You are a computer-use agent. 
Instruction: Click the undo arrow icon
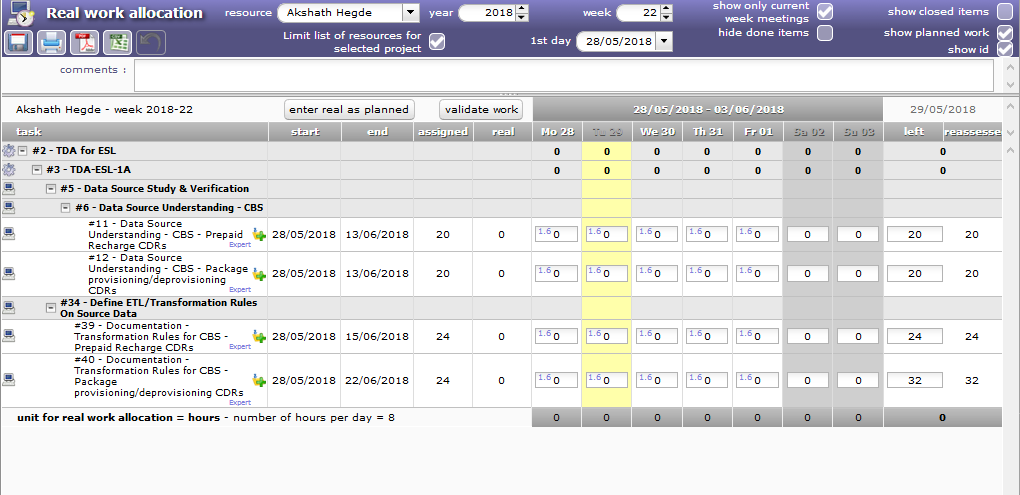151,43
